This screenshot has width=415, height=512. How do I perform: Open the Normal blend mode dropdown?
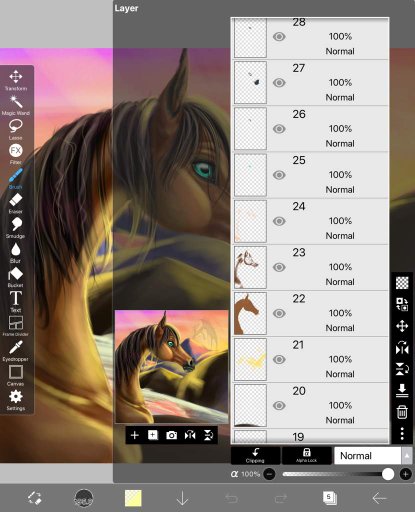point(368,456)
